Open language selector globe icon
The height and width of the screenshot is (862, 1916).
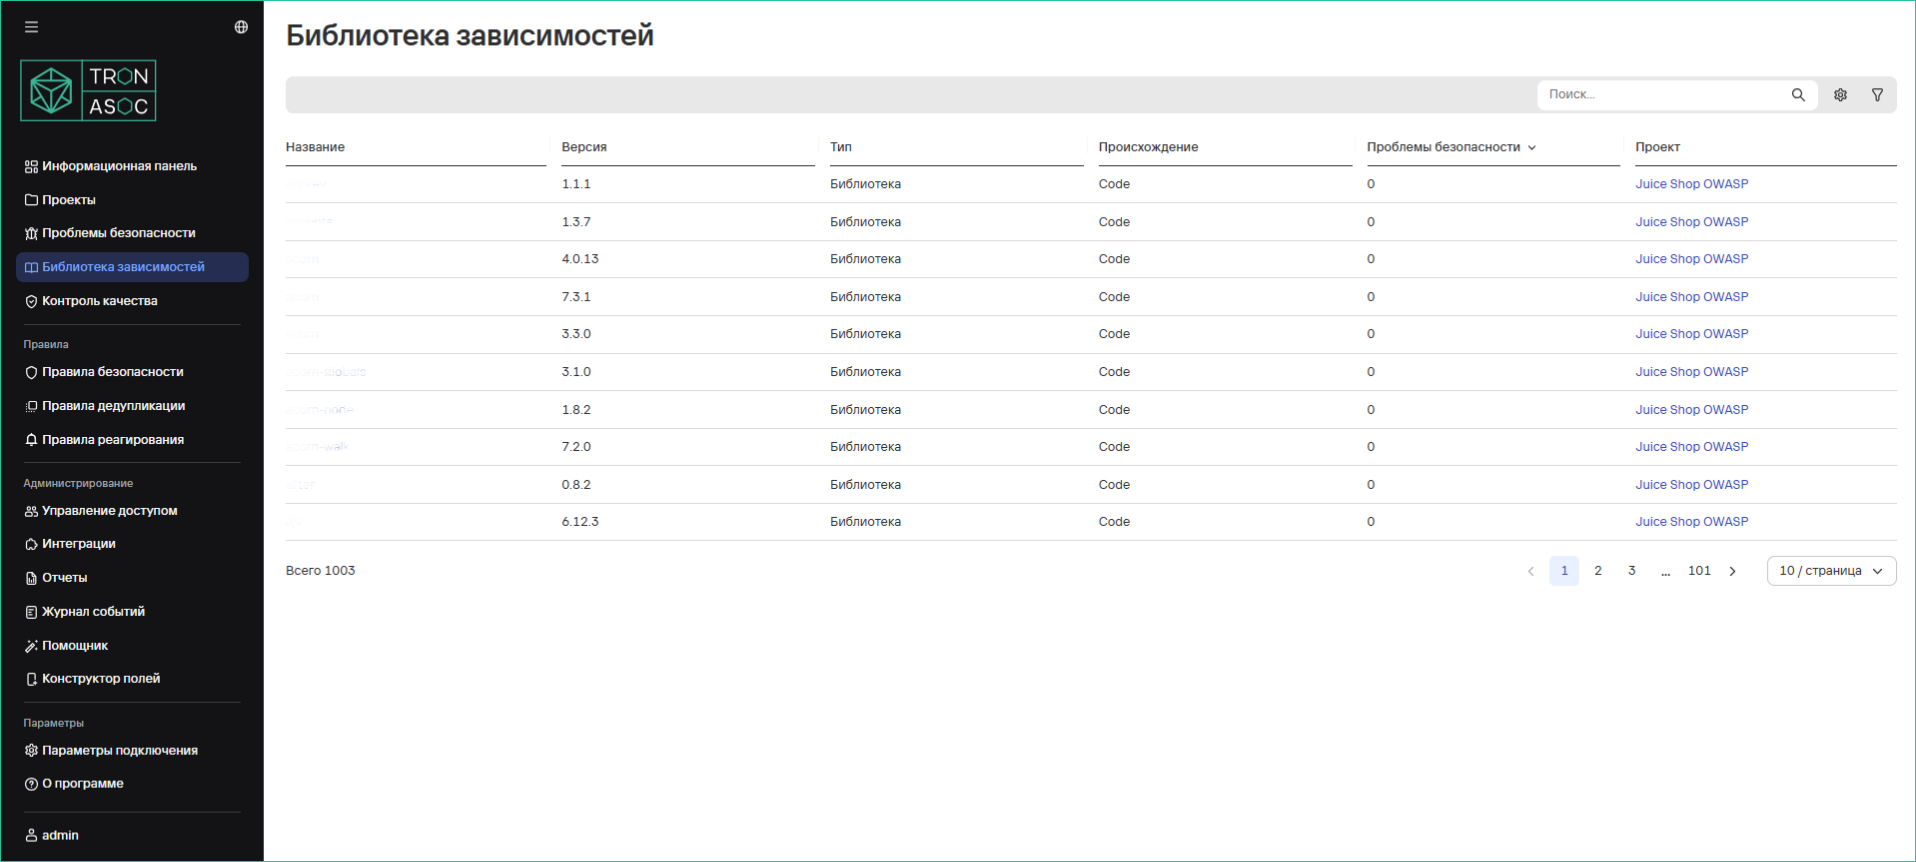pos(241,27)
